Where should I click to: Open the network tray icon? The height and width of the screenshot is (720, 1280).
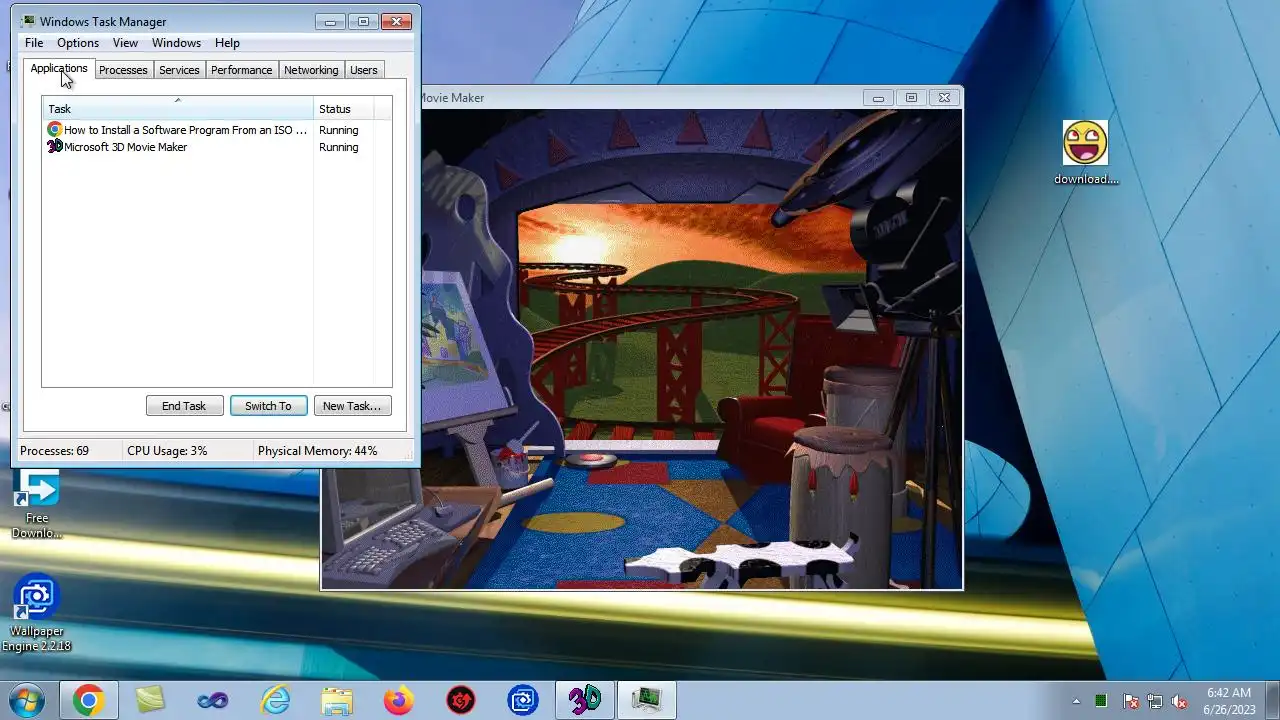[x=1154, y=701]
